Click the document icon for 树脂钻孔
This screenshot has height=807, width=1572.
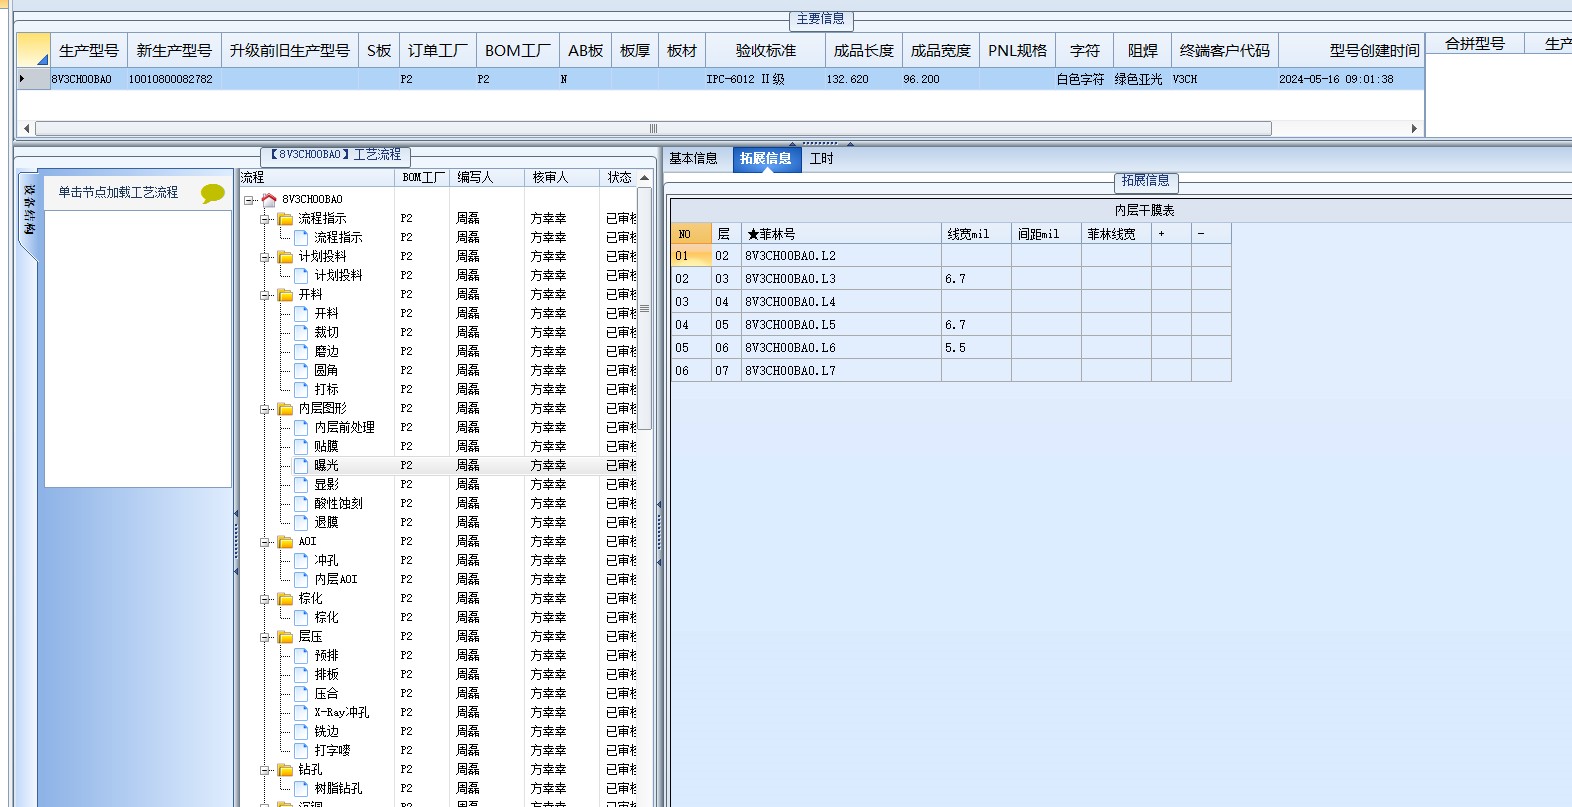301,788
